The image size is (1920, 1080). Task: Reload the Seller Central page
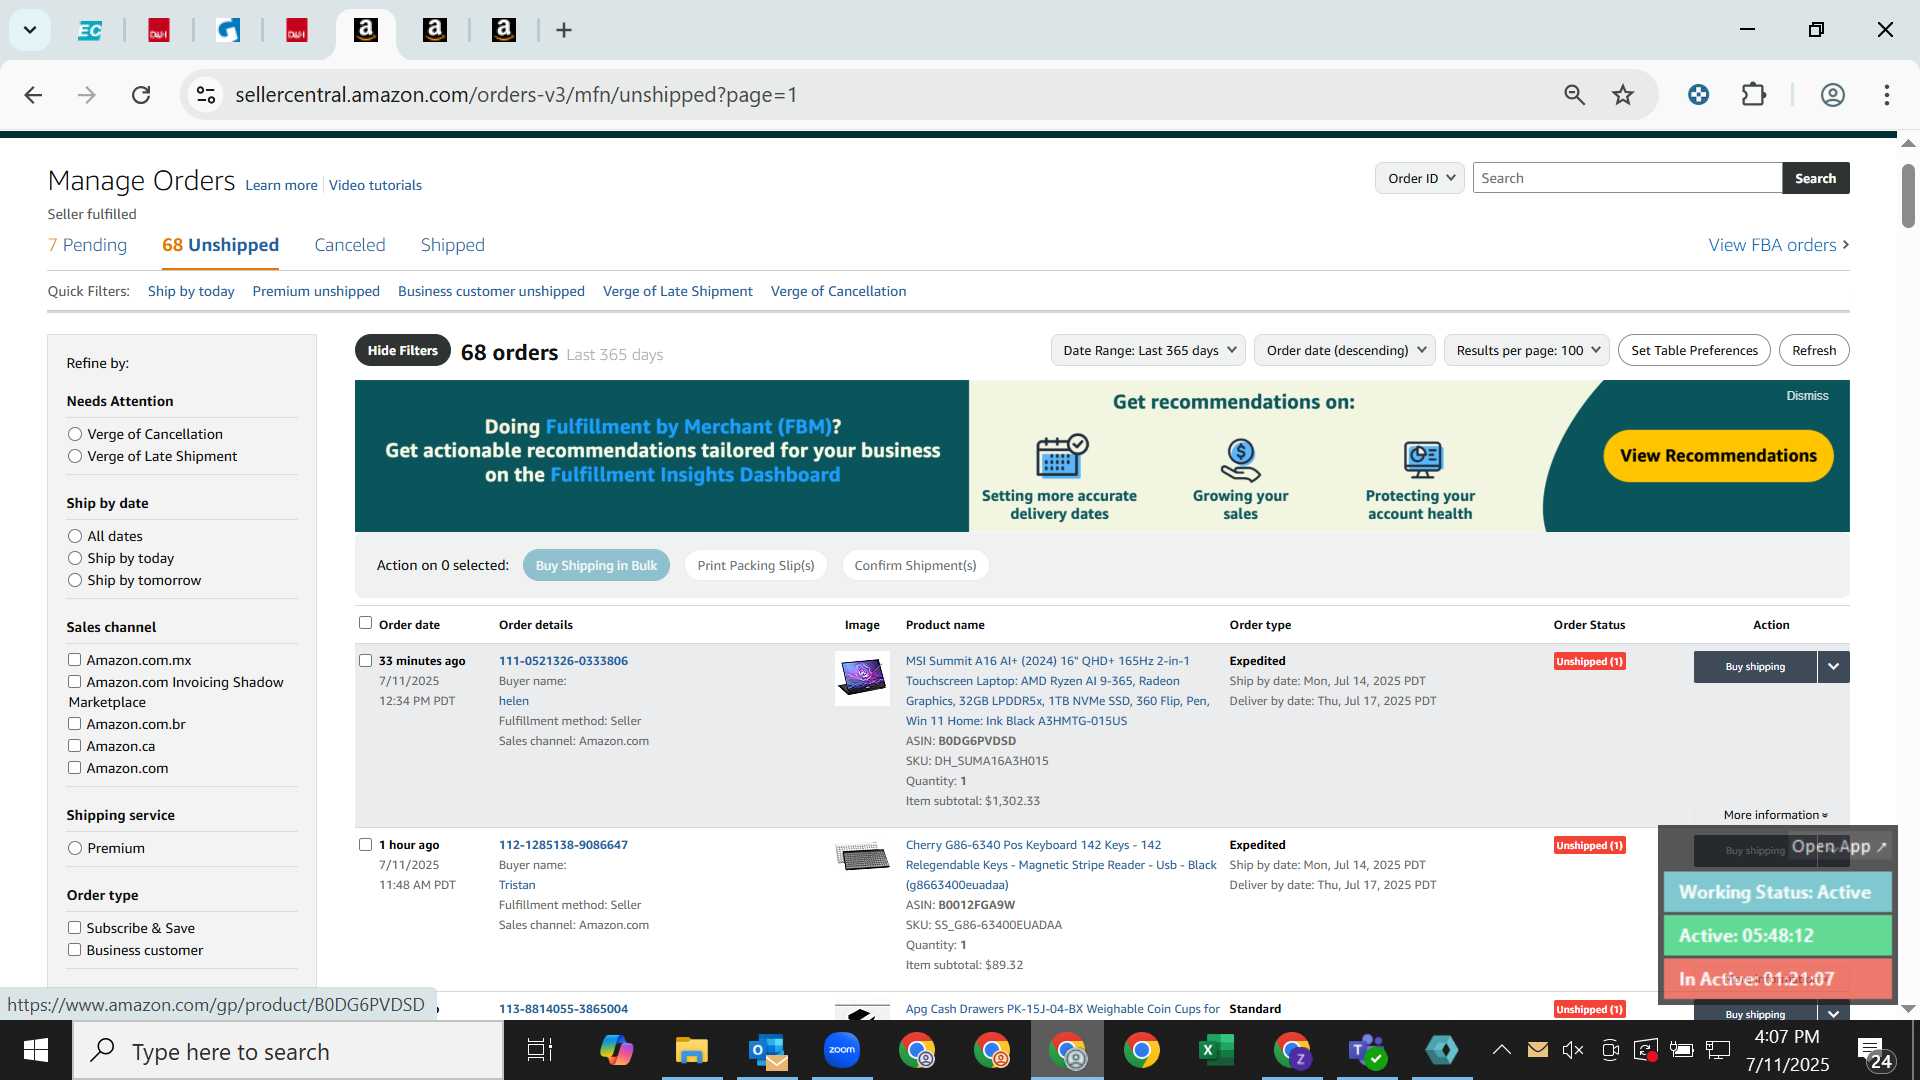coord(141,95)
